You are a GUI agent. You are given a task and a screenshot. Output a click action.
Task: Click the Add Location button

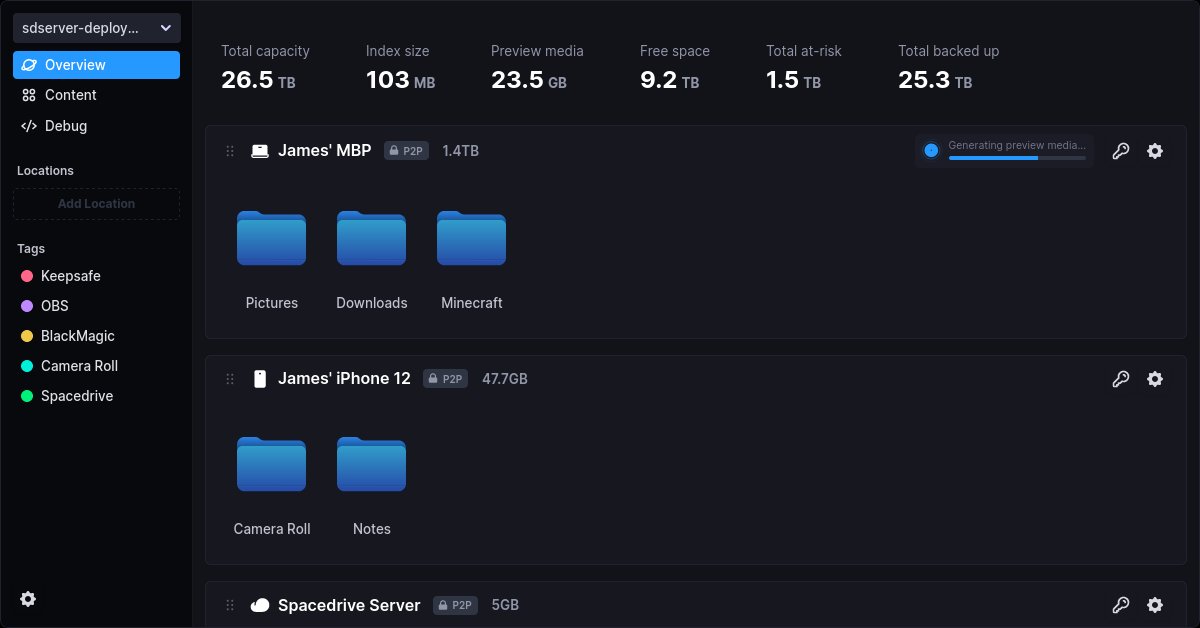97,204
